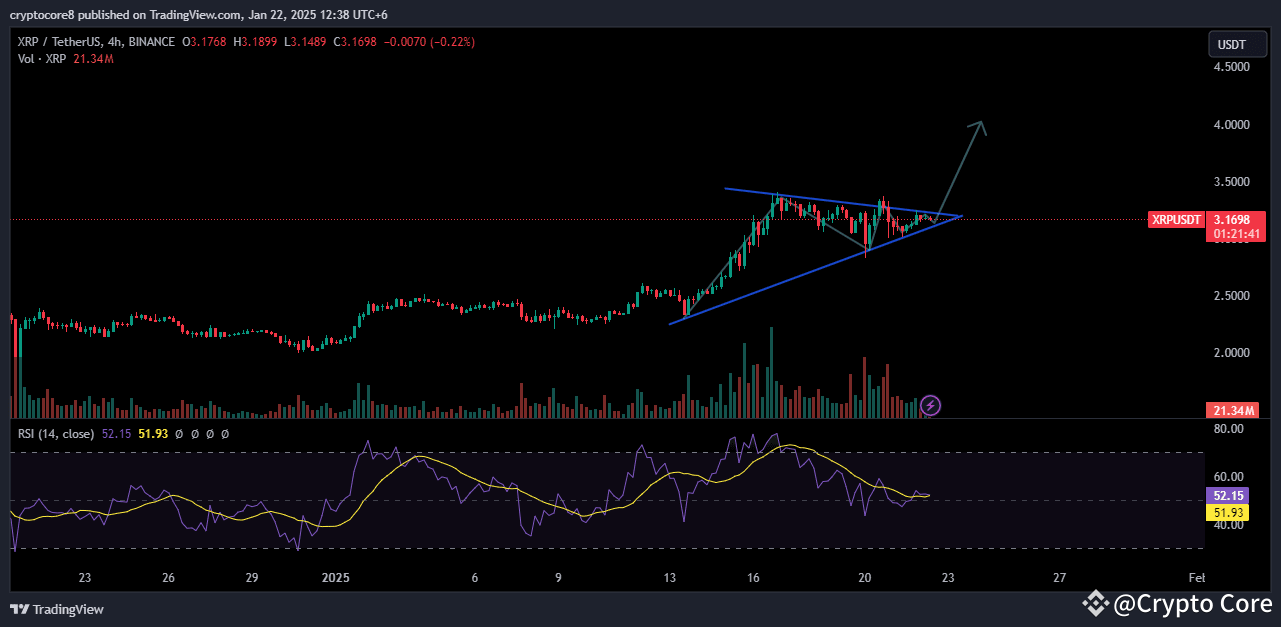Click the 4.0000 price axis label

click(1231, 125)
